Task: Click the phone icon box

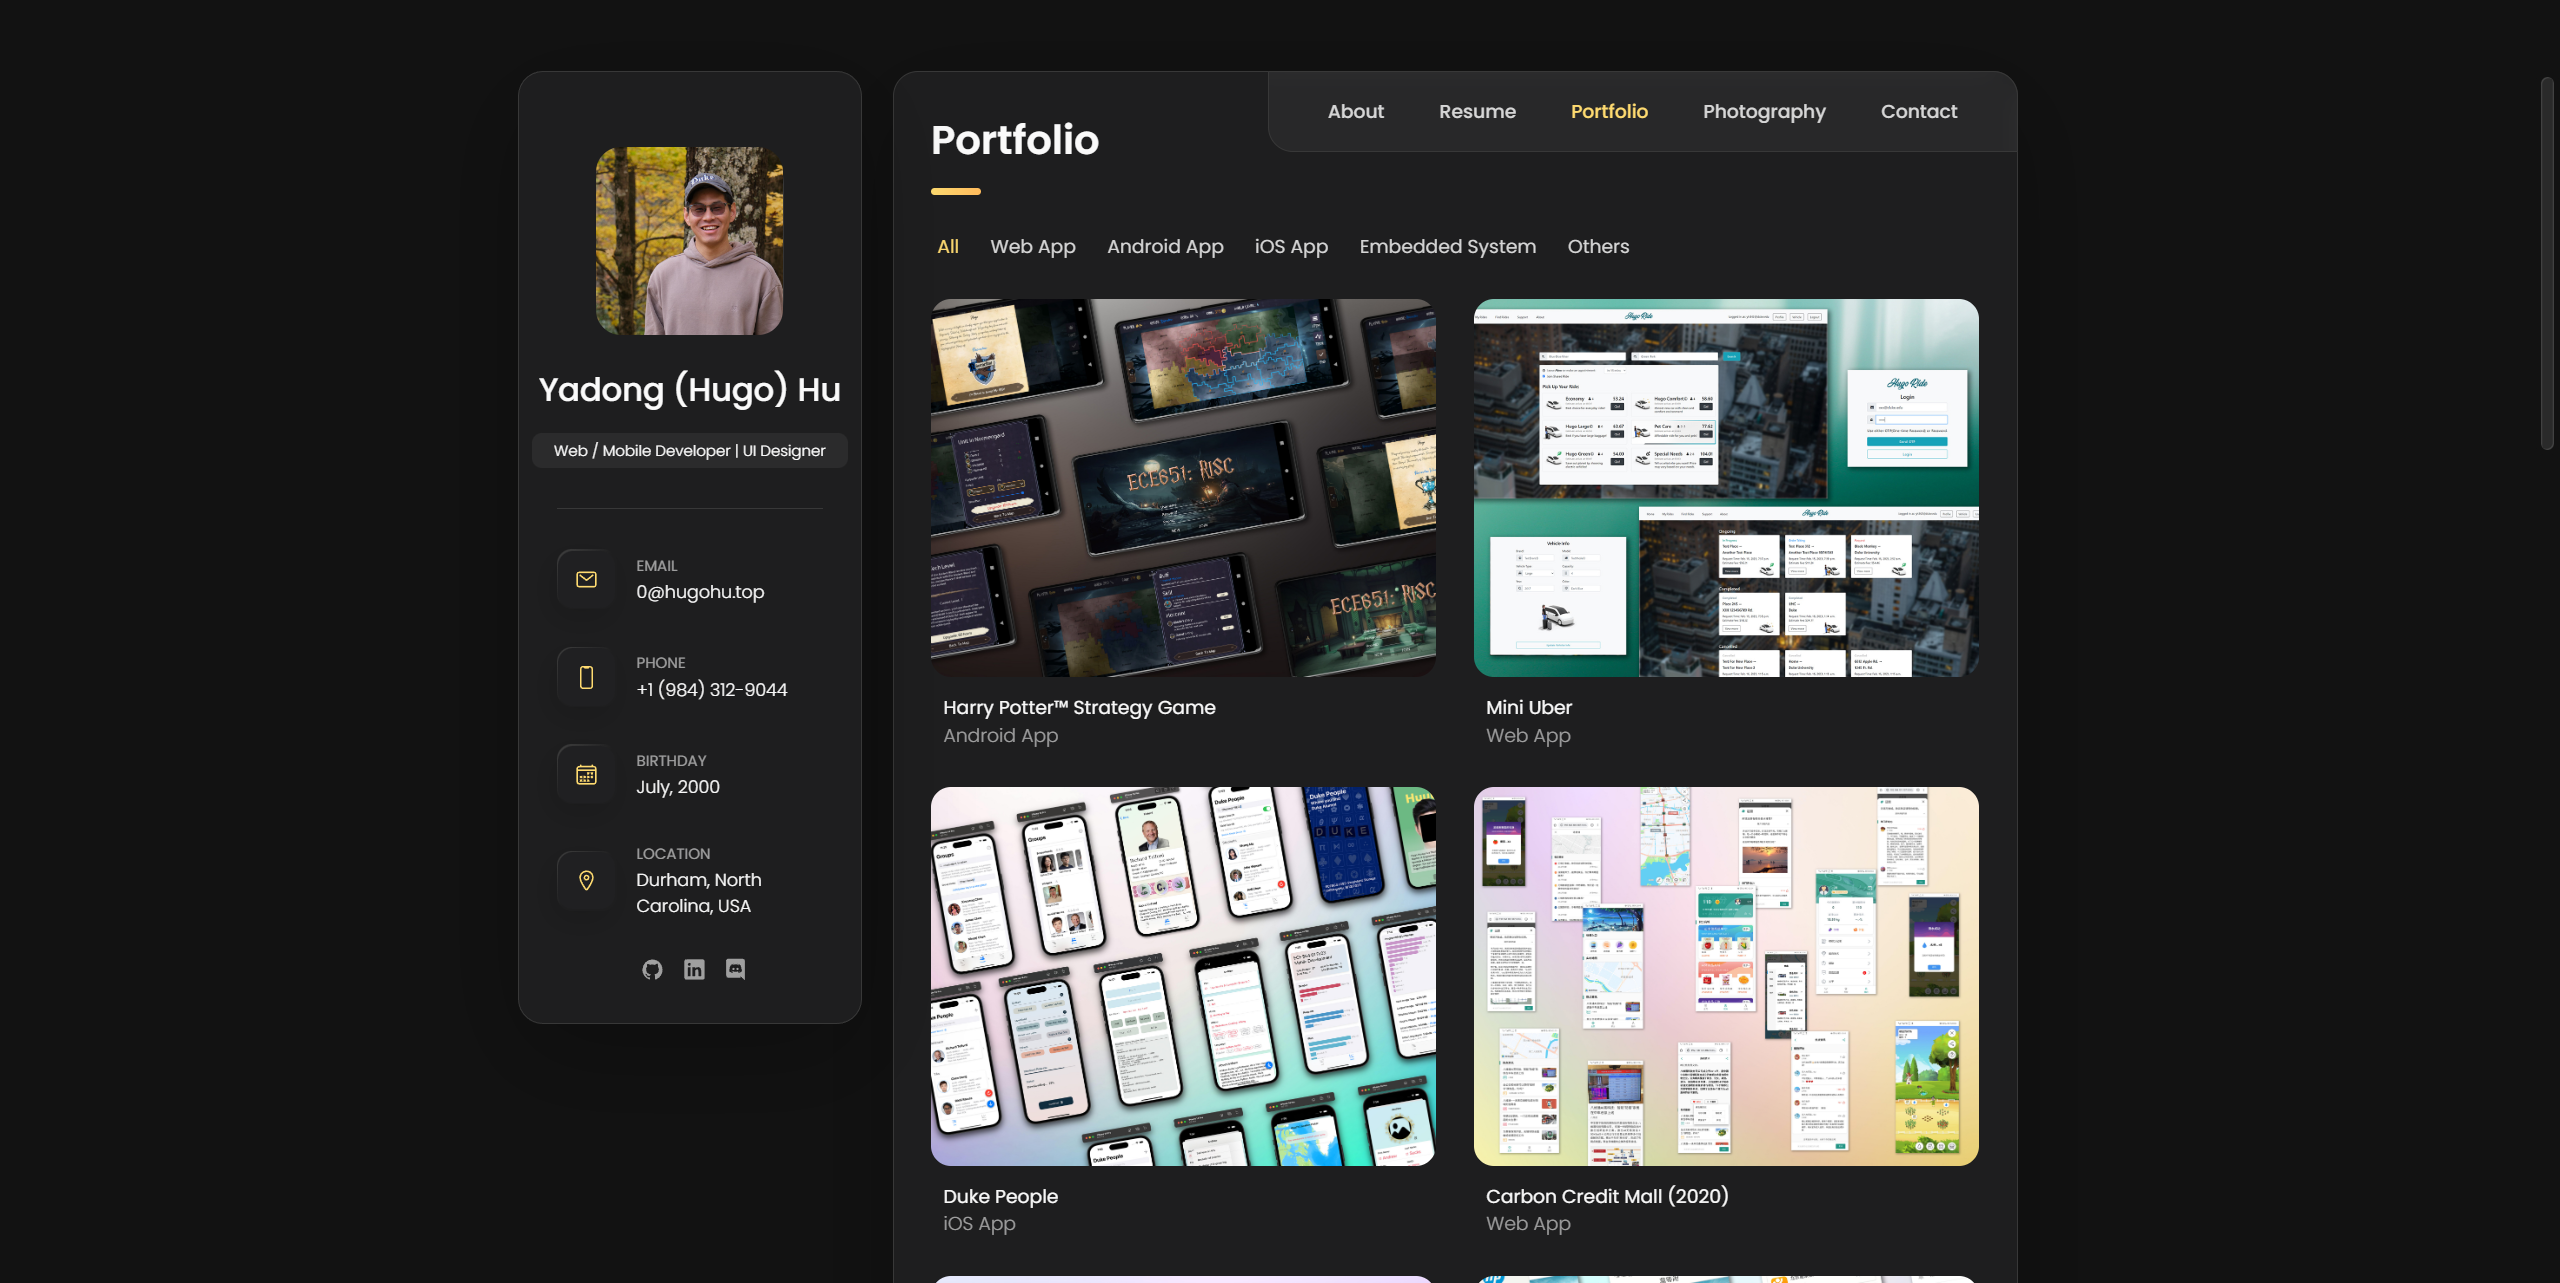Action: [x=586, y=677]
